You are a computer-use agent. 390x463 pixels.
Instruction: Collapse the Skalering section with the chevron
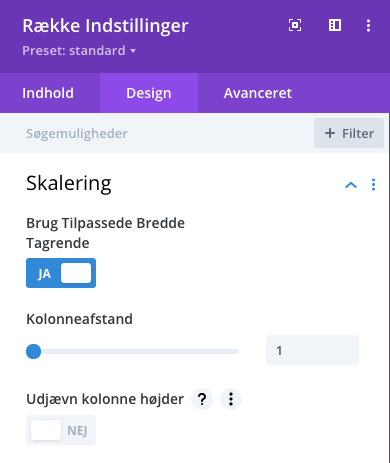351,185
